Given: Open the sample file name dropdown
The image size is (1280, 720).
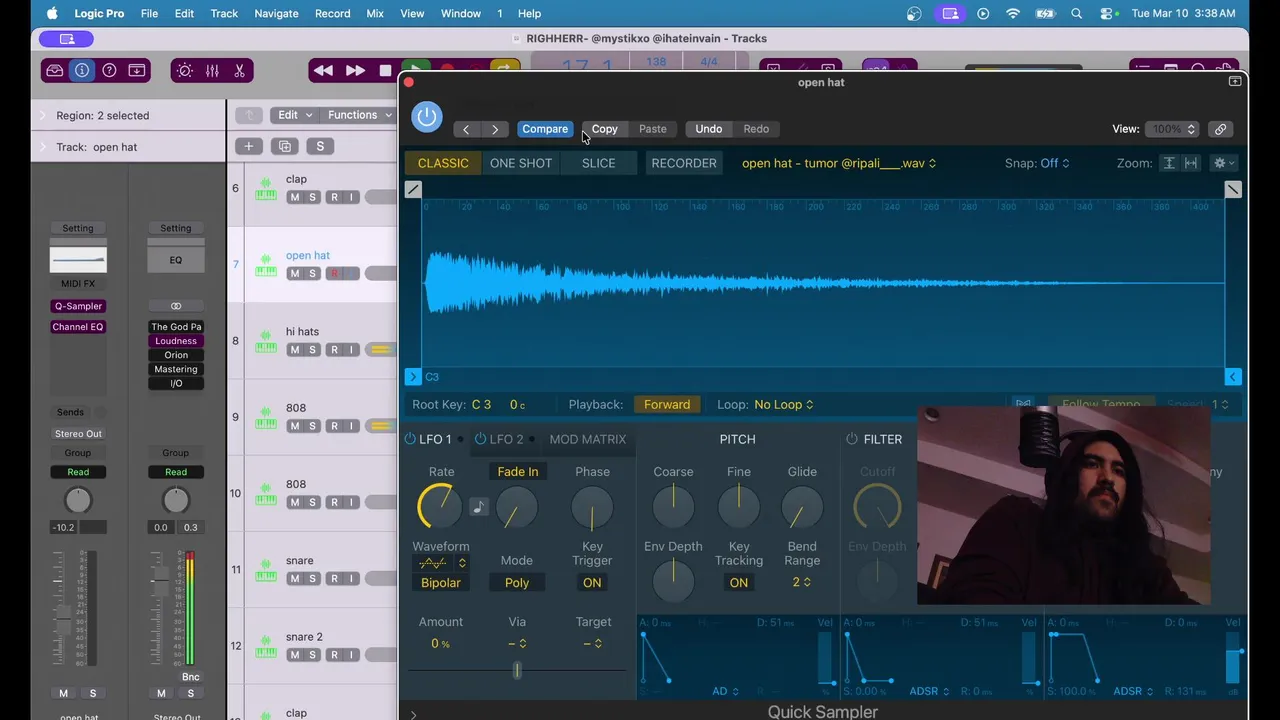Looking at the screenshot, I should tap(839, 163).
